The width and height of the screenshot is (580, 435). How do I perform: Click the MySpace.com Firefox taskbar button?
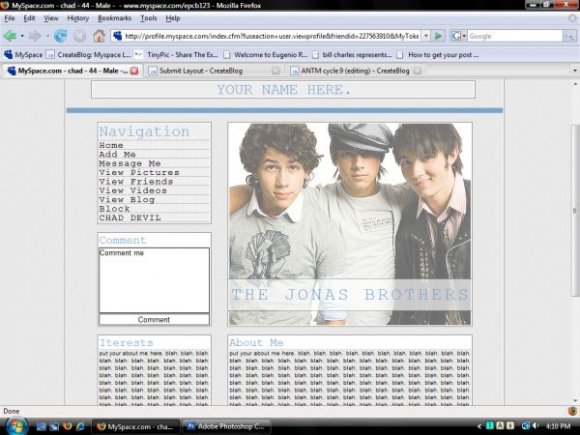[x=136, y=426]
